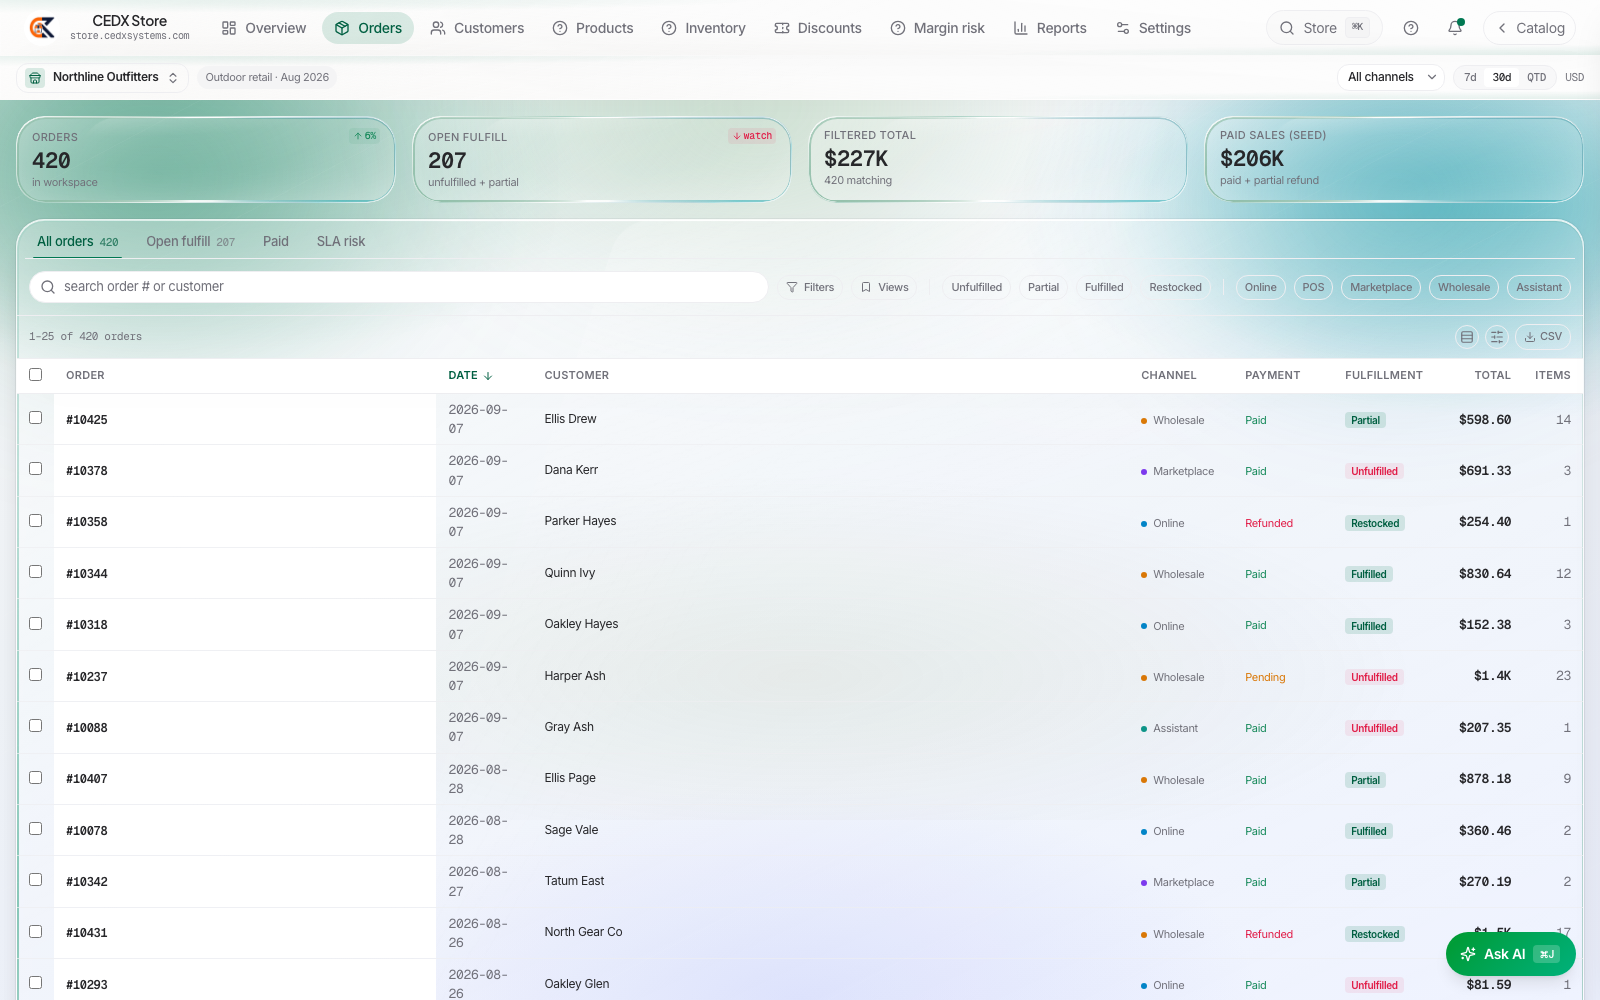Select the QTD time range
This screenshot has height=1000, width=1600.
click(x=1536, y=77)
